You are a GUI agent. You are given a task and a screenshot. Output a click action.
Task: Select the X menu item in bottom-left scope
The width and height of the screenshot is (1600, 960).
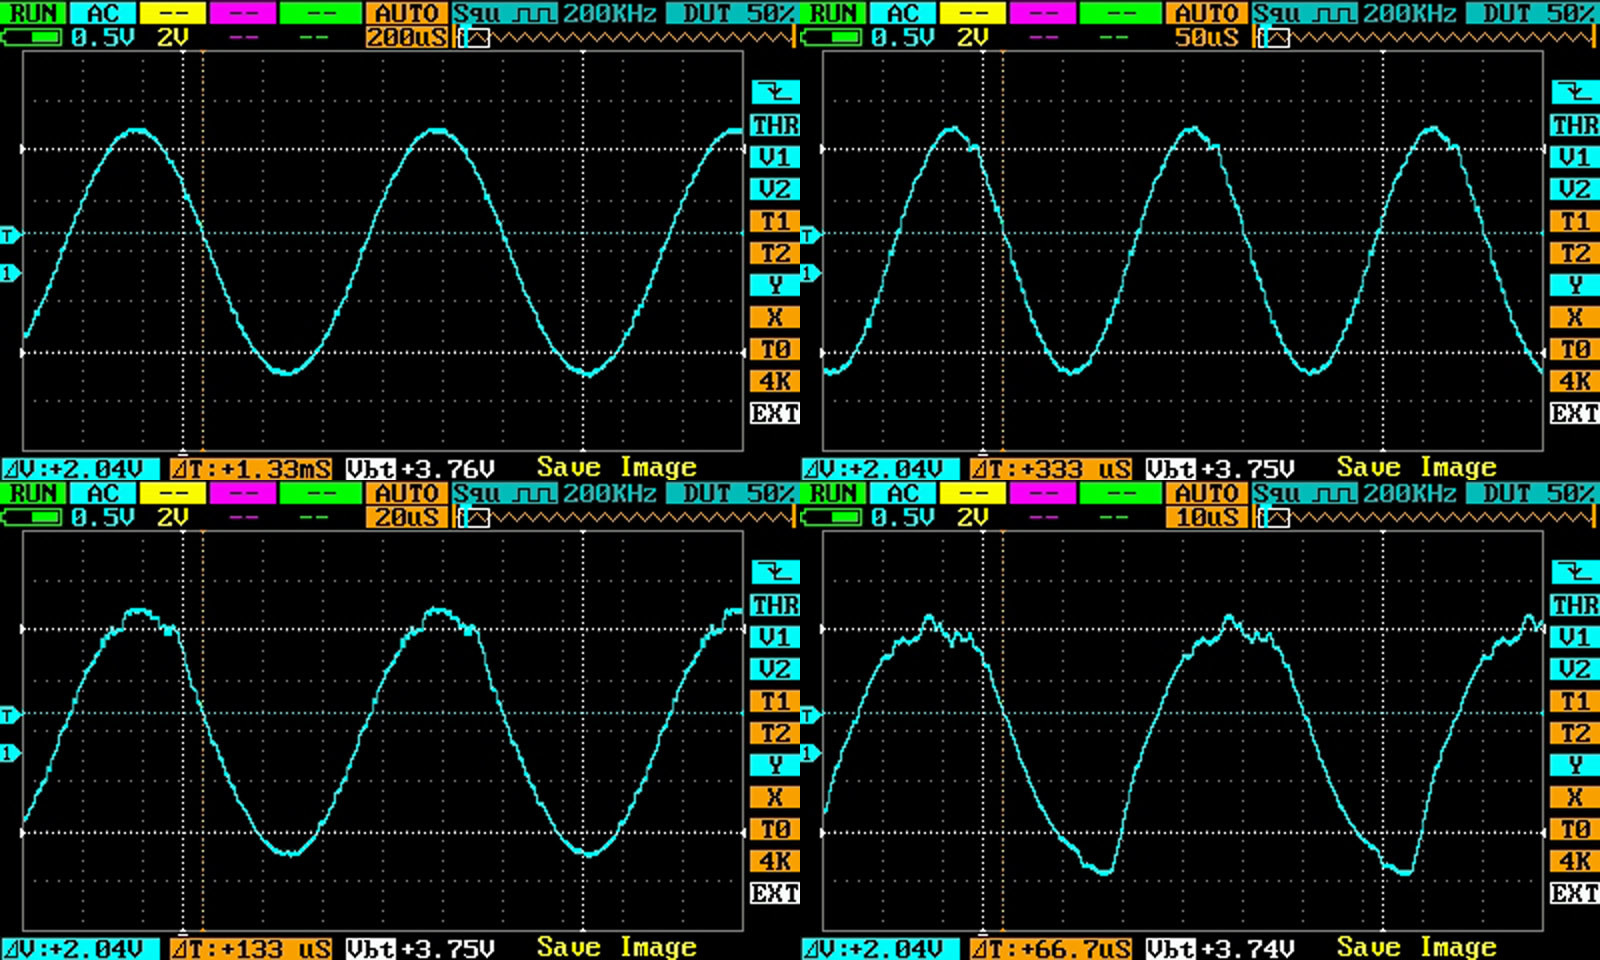[775, 797]
